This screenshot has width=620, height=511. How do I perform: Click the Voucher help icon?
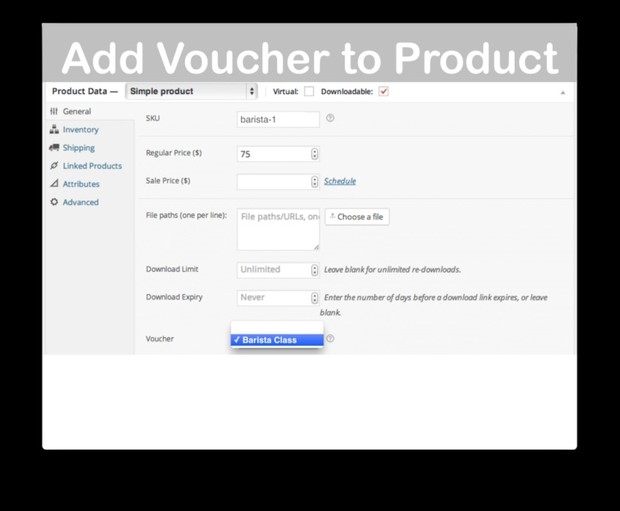[330, 339]
